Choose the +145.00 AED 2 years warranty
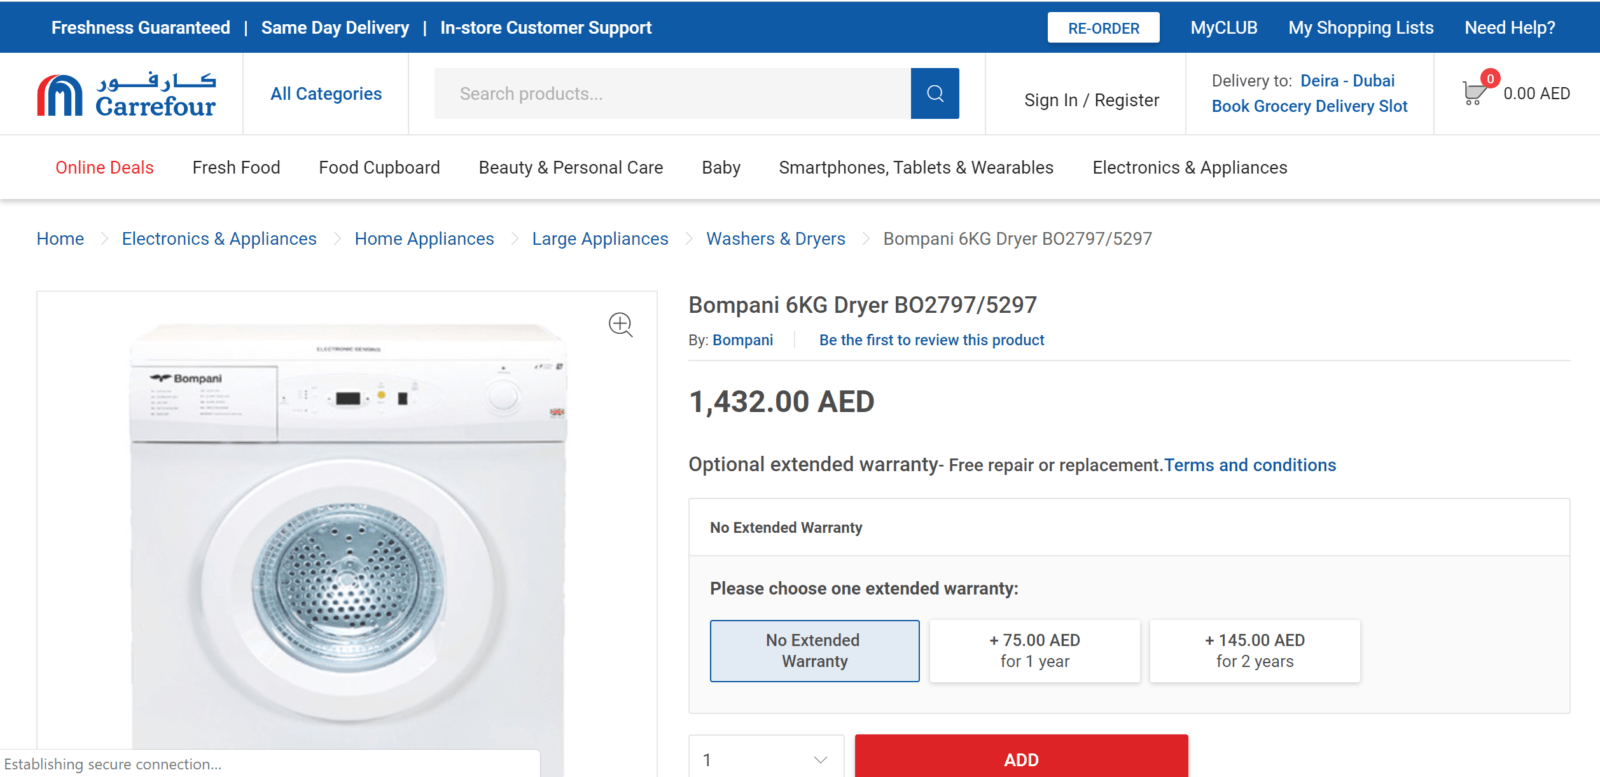Viewport: 1600px width, 777px height. 1254,651
